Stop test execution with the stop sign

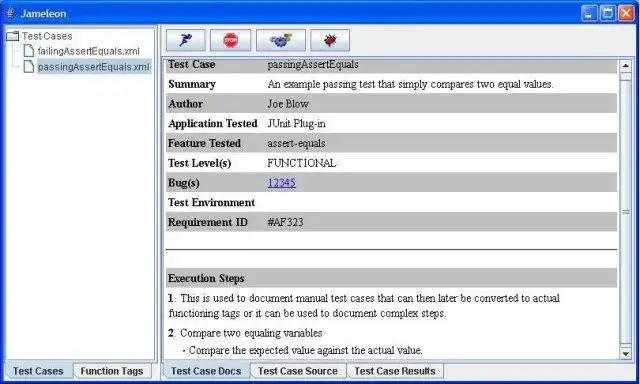231,40
